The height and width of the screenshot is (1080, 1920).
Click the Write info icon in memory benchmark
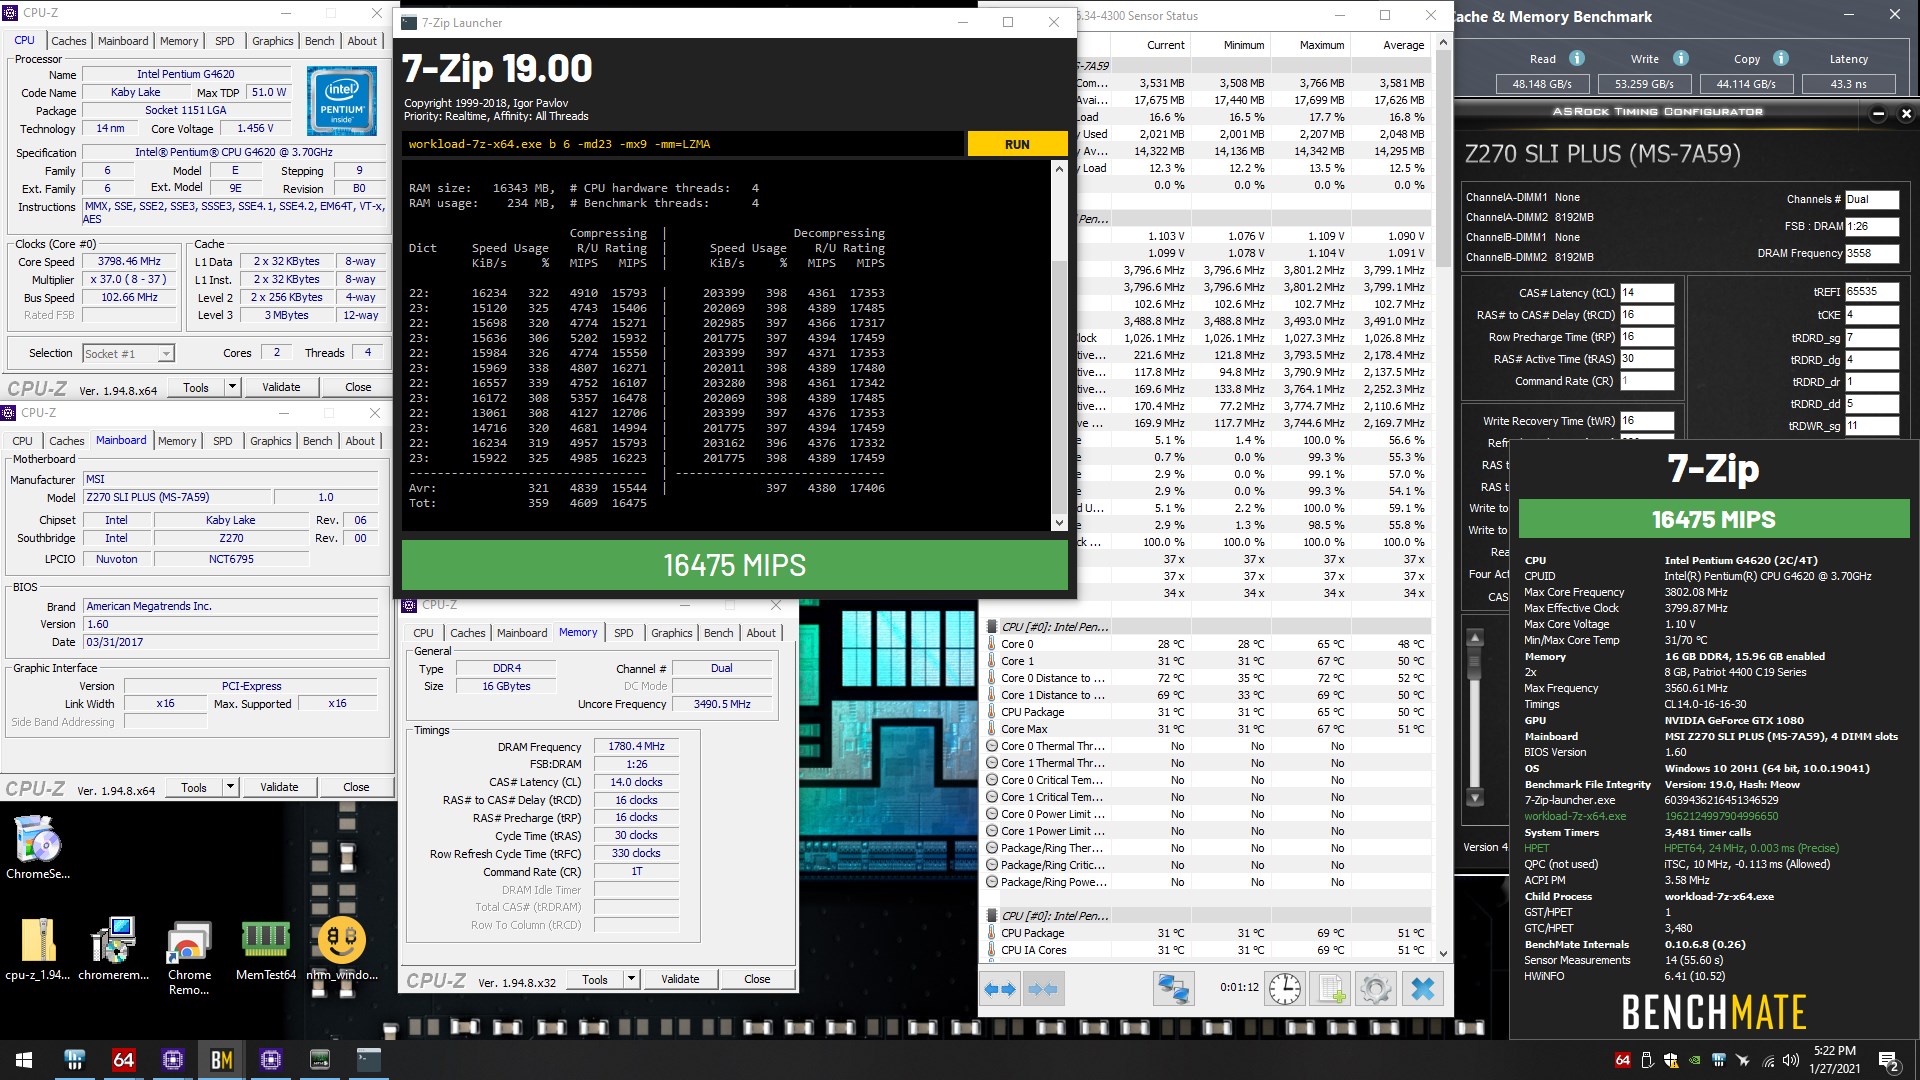tap(1681, 58)
